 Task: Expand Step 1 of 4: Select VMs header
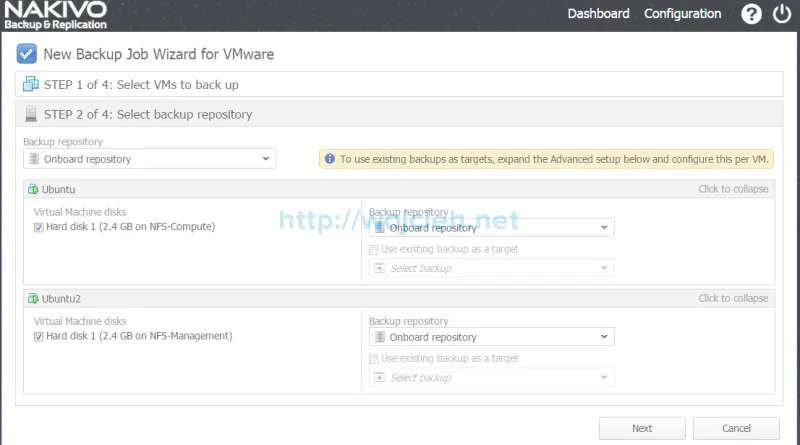141,85
